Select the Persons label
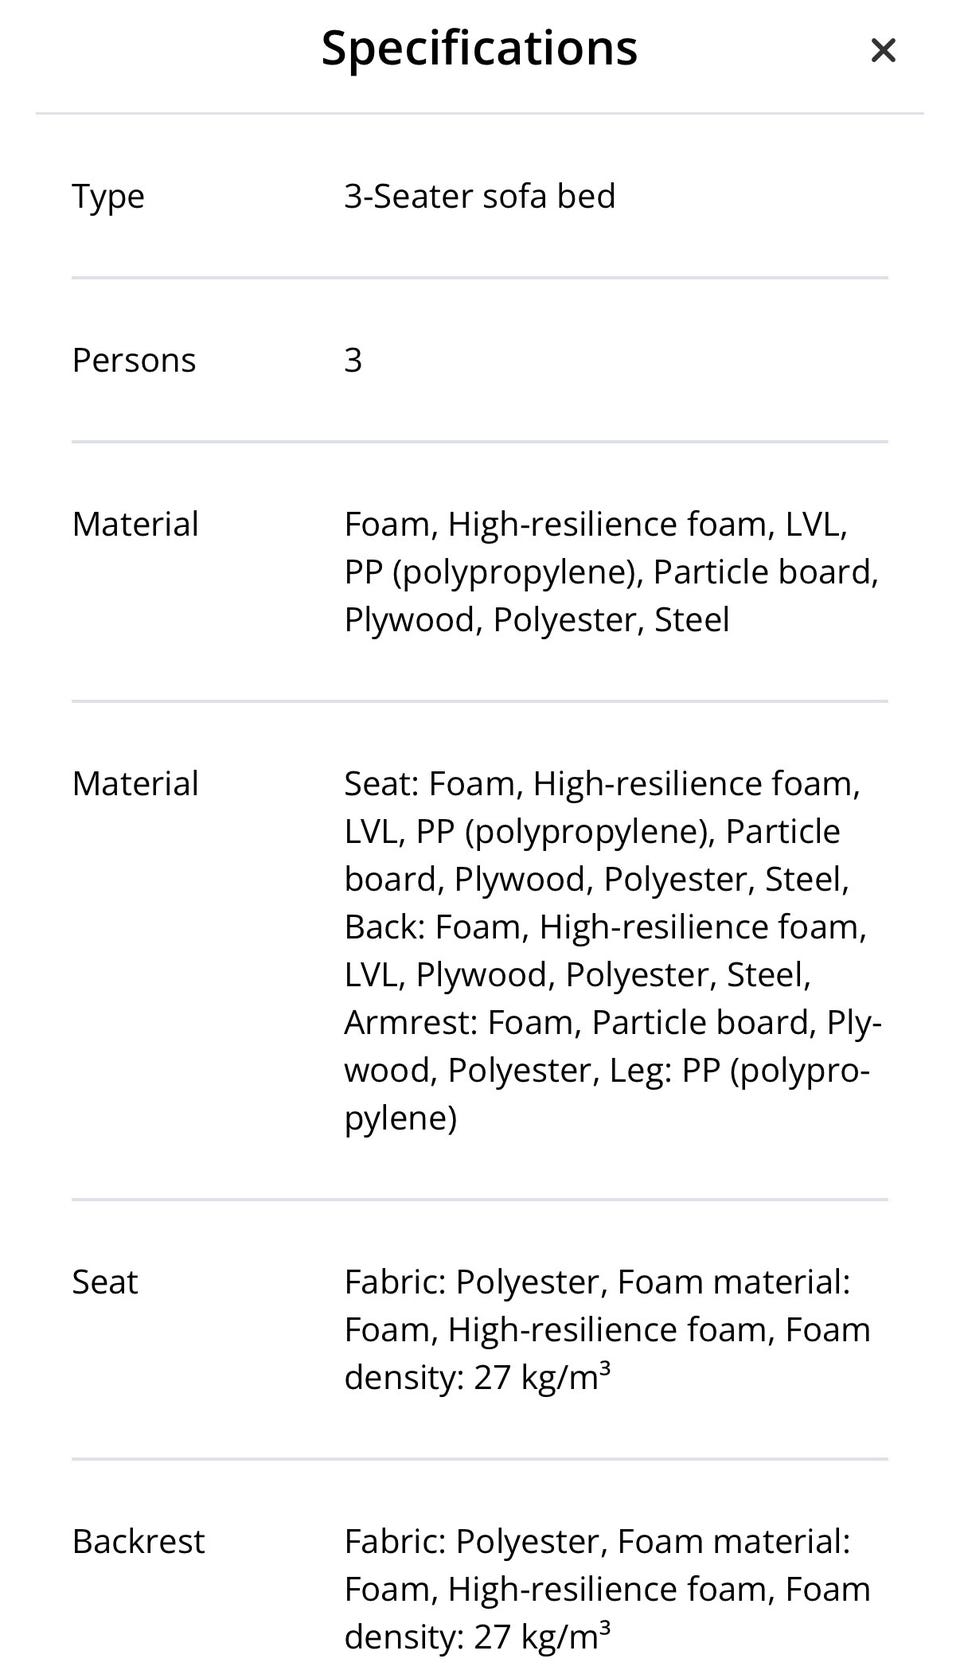This screenshot has height=1674, width=960. (134, 360)
